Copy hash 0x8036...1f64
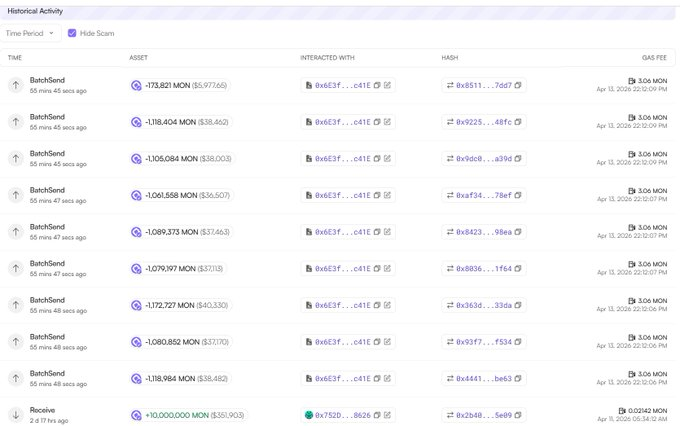Screen dimensions: 680x426 coord(518,269)
